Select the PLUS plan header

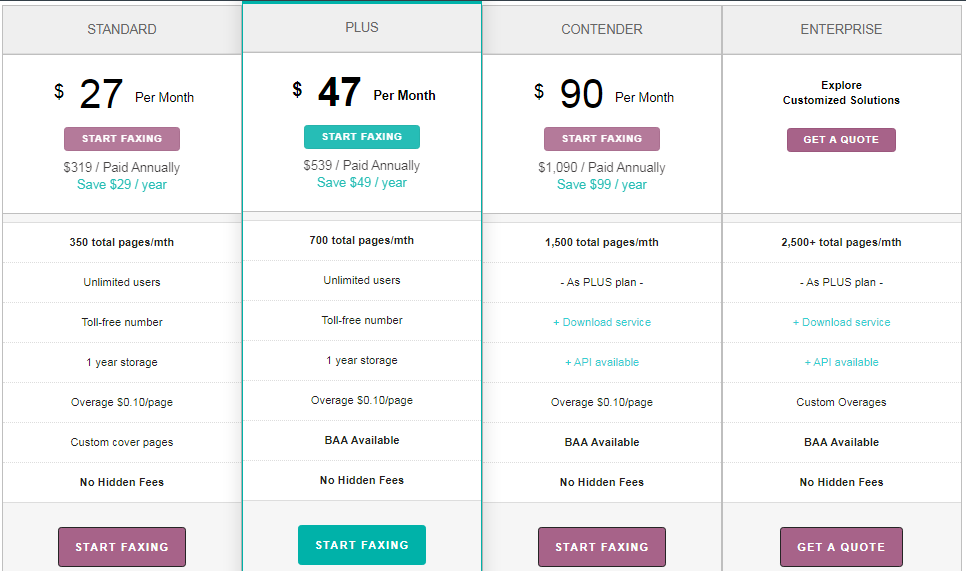point(362,27)
